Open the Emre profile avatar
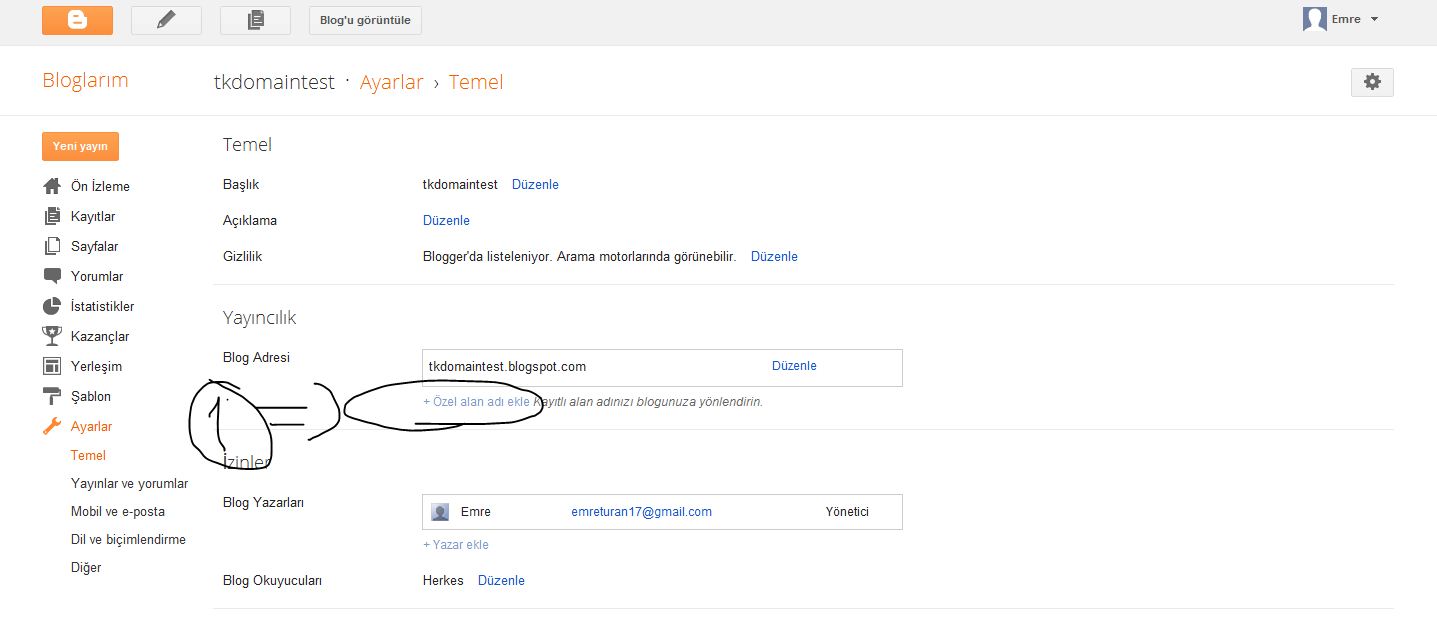This screenshot has width=1437, height=632. click(1314, 19)
